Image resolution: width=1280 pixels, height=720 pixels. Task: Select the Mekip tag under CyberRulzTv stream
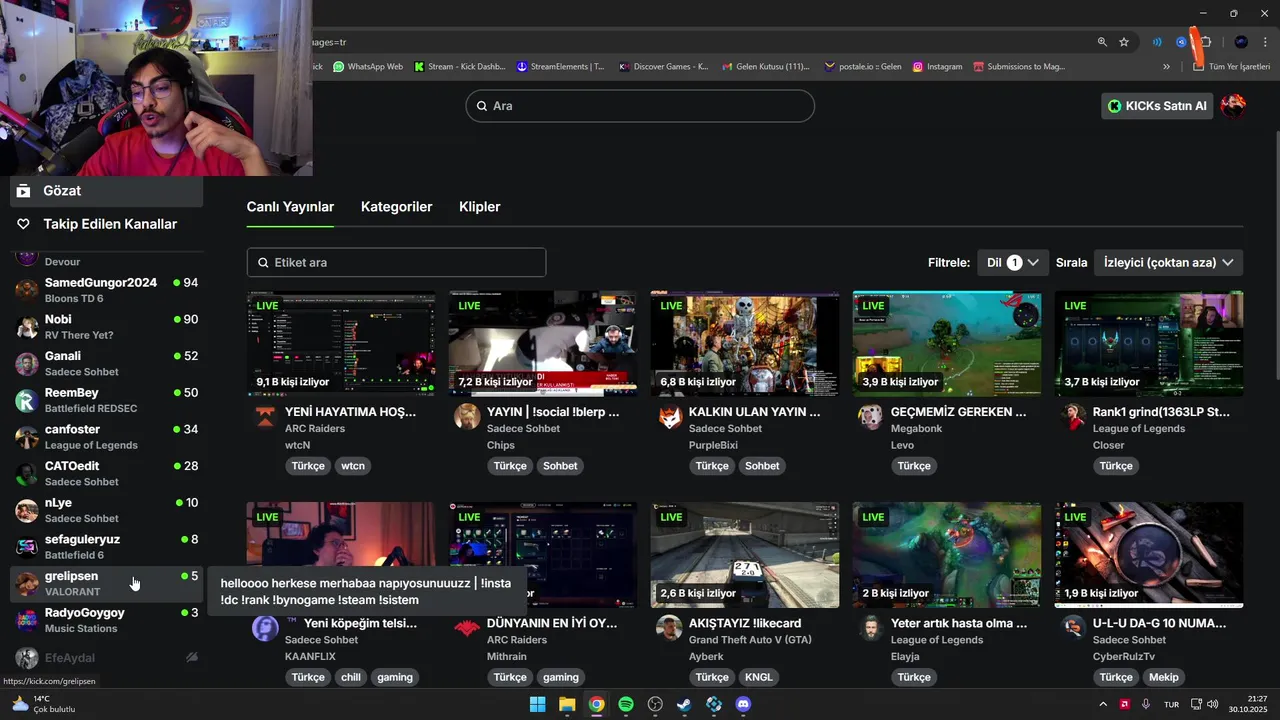[1164, 677]
